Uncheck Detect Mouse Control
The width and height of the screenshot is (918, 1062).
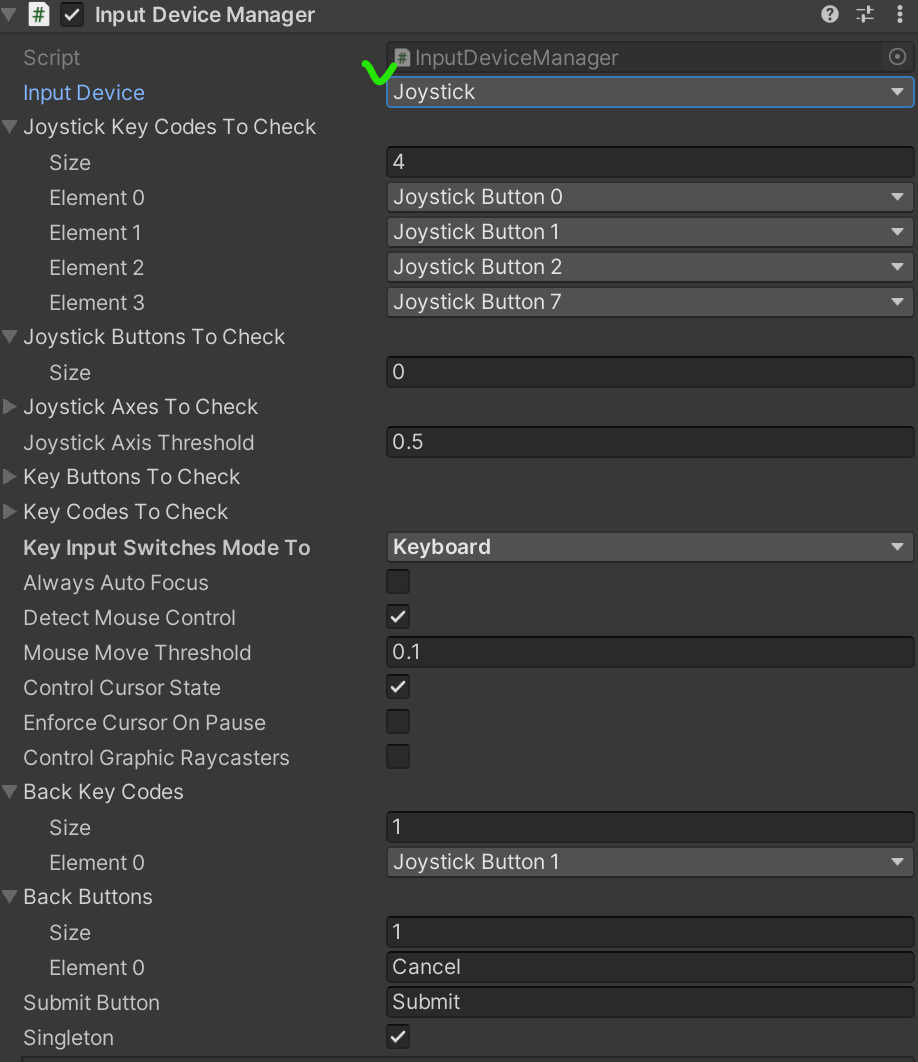pos(398,617)
